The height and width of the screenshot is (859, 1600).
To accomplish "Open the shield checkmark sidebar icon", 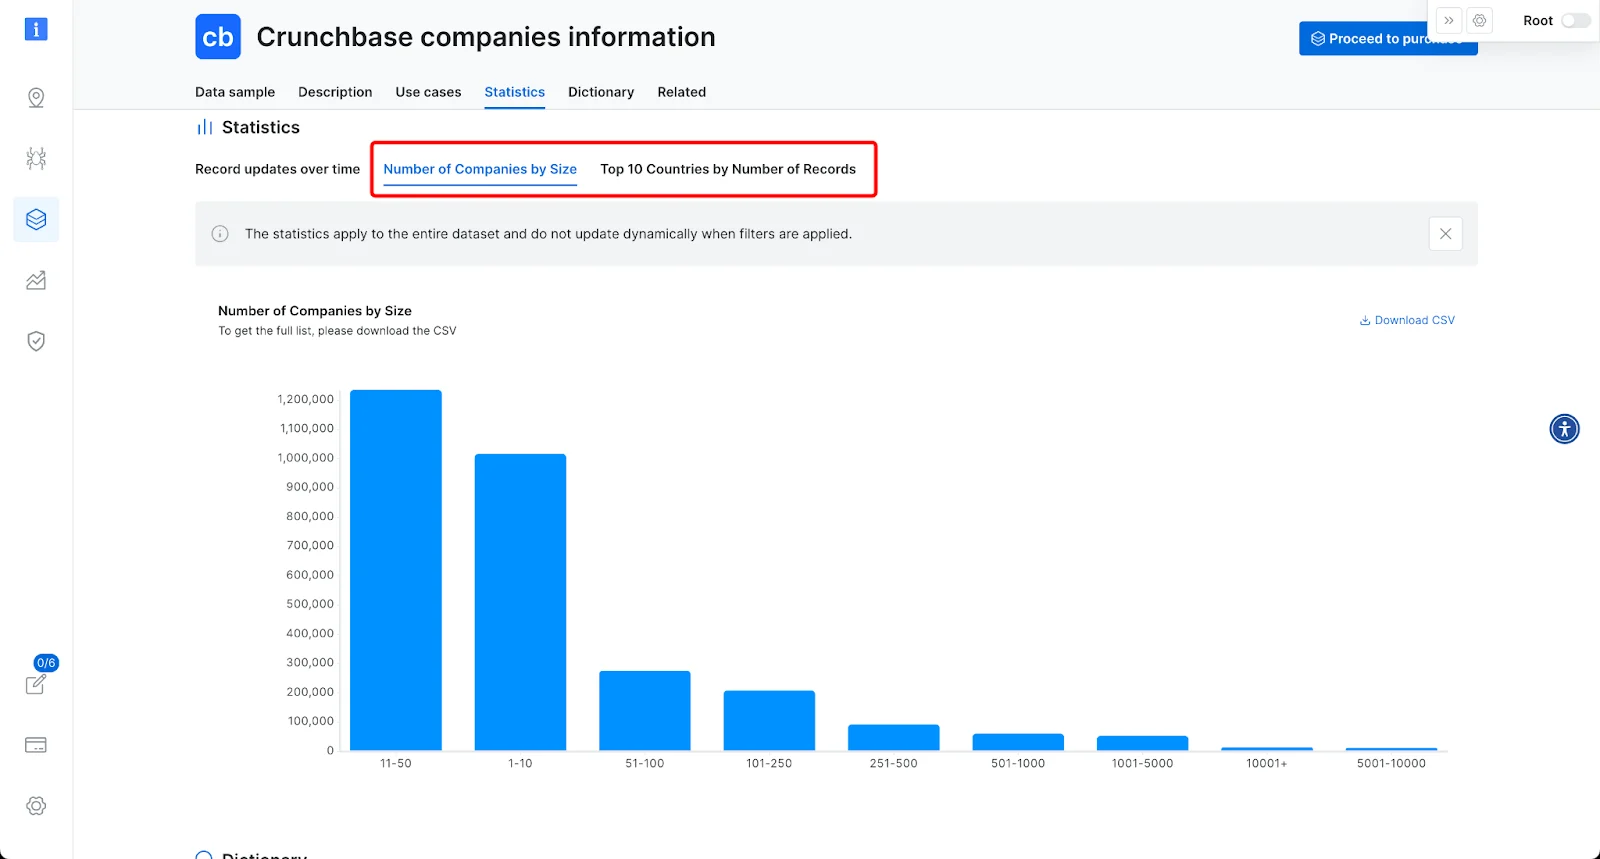I will [x=36, y=341].
